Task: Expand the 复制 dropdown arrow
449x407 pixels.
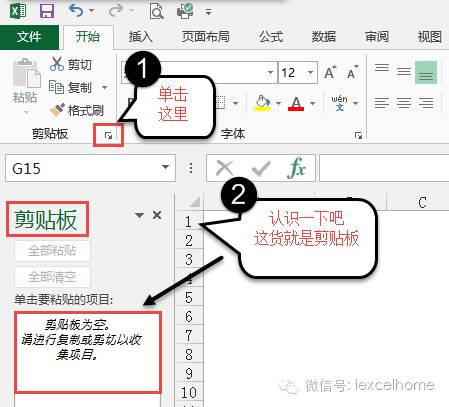Action: tap(105, 88)
